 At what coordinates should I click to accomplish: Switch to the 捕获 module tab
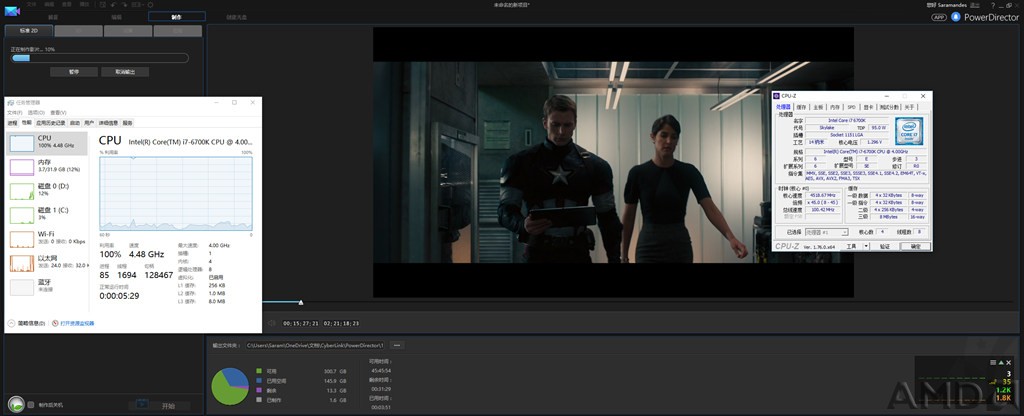coord(53,17)
